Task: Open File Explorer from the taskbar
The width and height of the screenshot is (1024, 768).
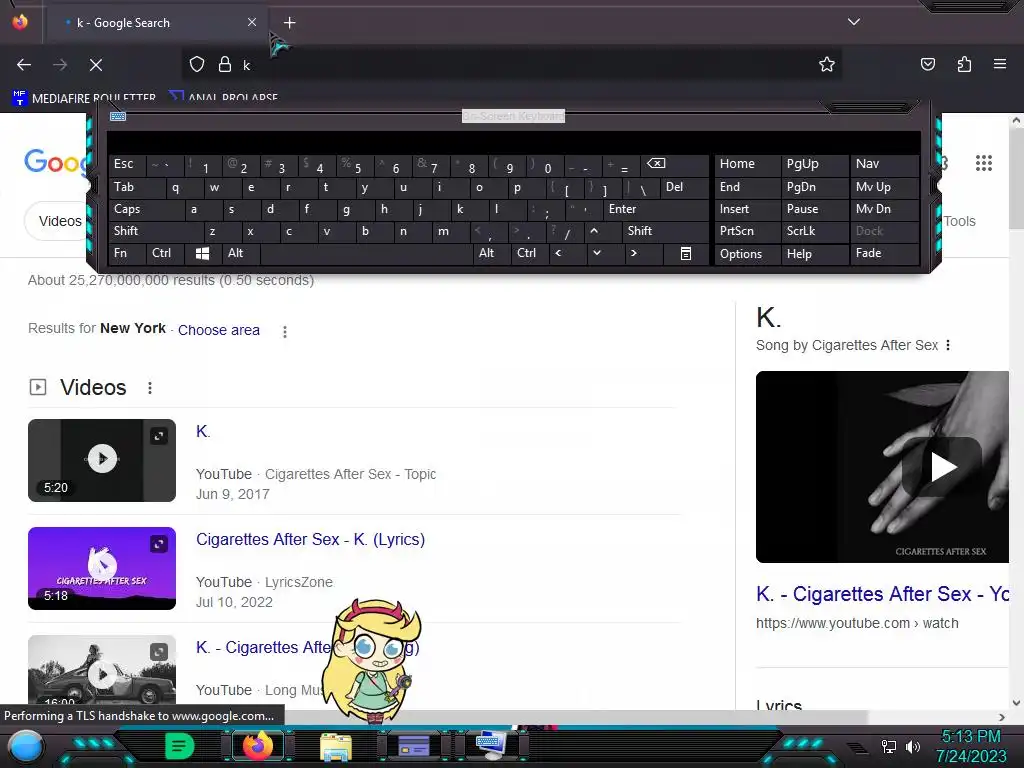Action: [336, 746]
